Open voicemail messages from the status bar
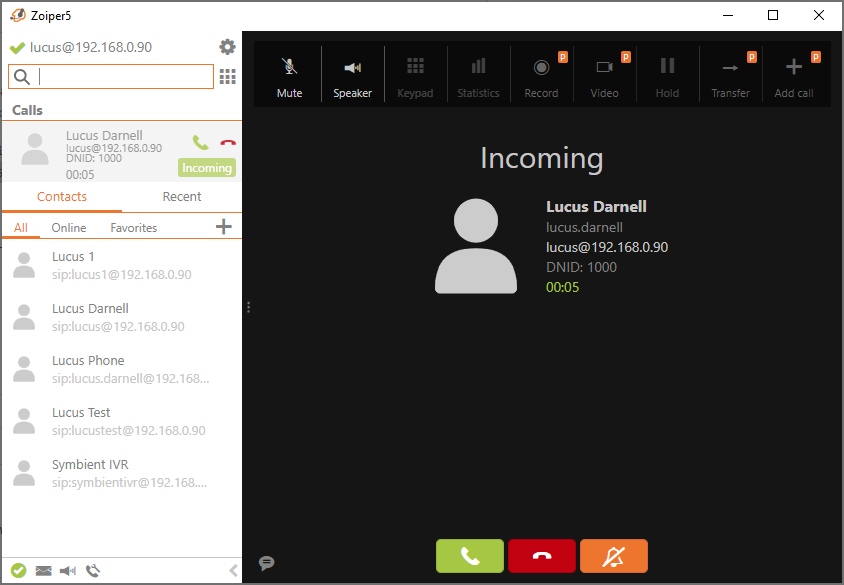 pos(43,570)
